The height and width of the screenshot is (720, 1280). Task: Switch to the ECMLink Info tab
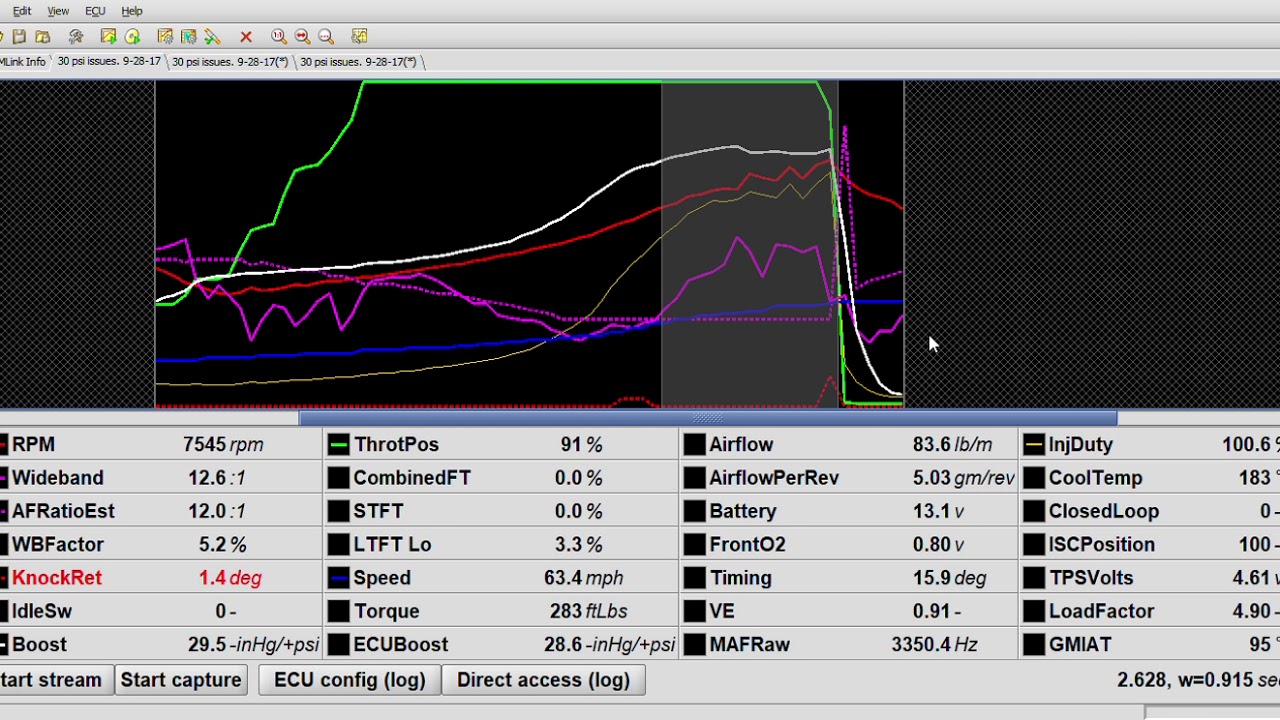[23, 61]
